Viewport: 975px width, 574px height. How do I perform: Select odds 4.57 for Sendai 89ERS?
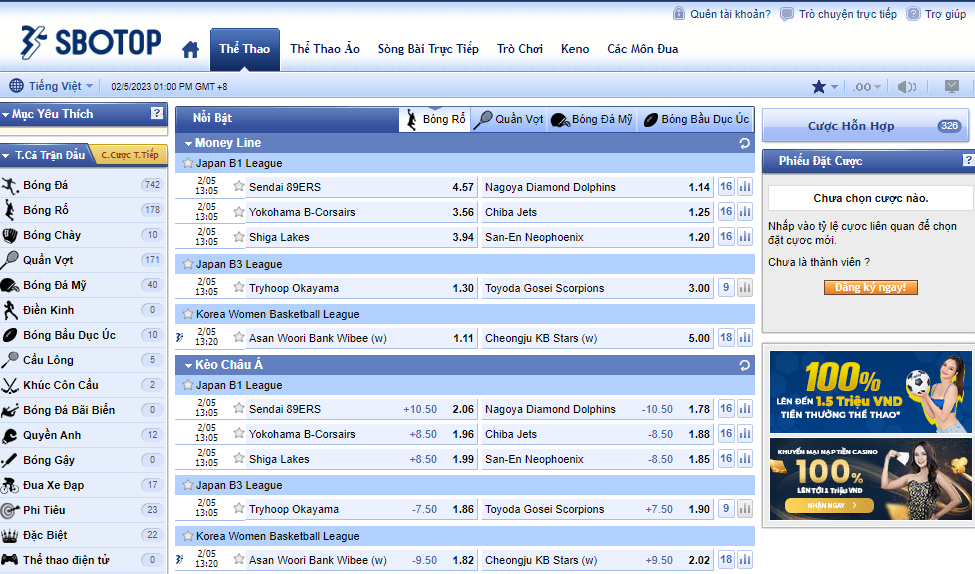(462, 187)
